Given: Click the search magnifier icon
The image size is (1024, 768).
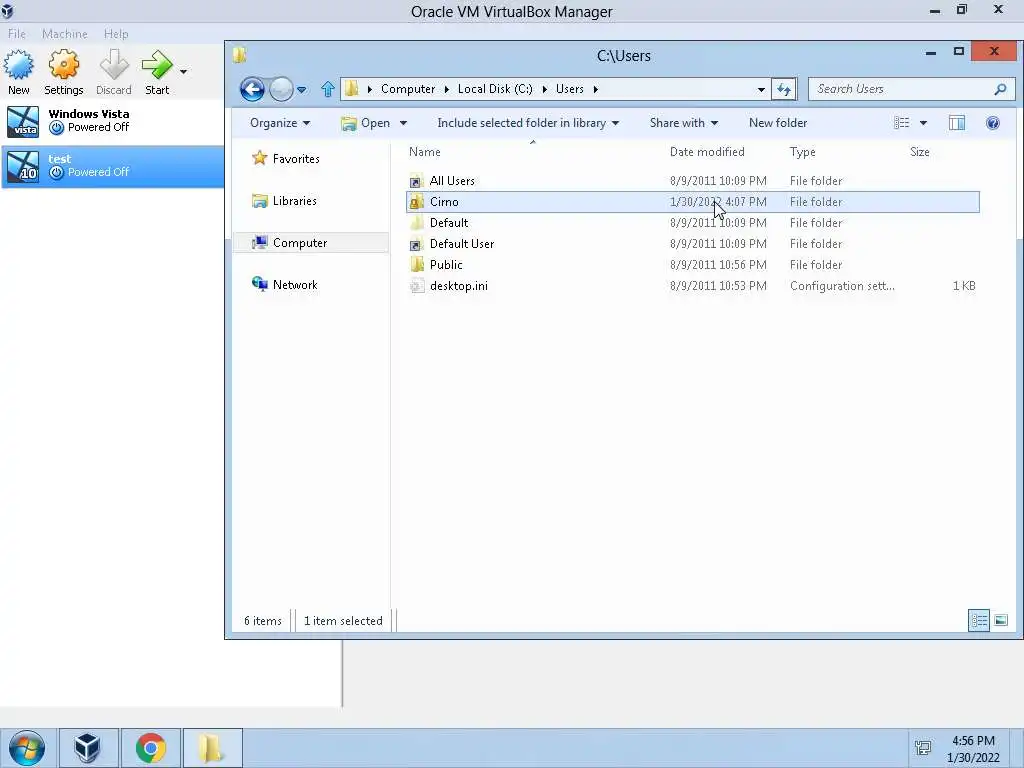Looking at the screenshot, I should [1000, 89].
